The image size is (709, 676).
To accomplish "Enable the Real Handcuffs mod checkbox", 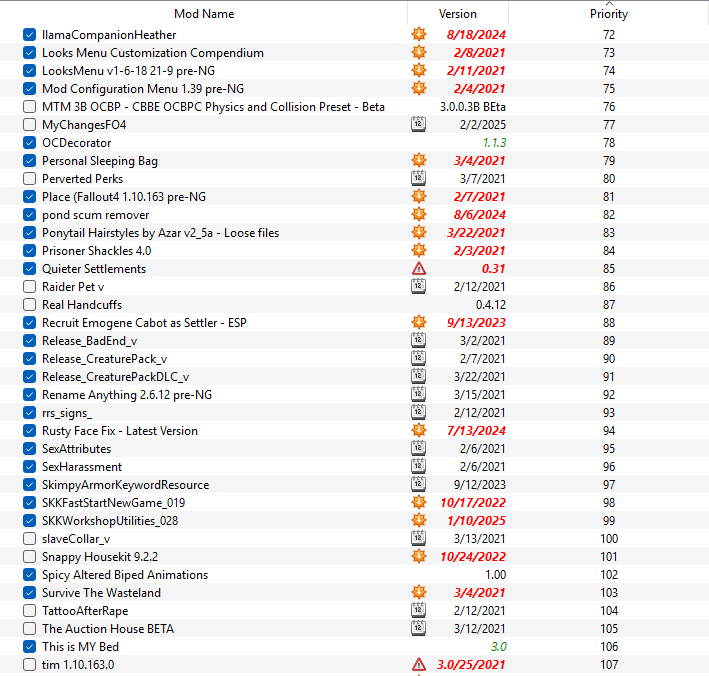I will tap(29, 305).
